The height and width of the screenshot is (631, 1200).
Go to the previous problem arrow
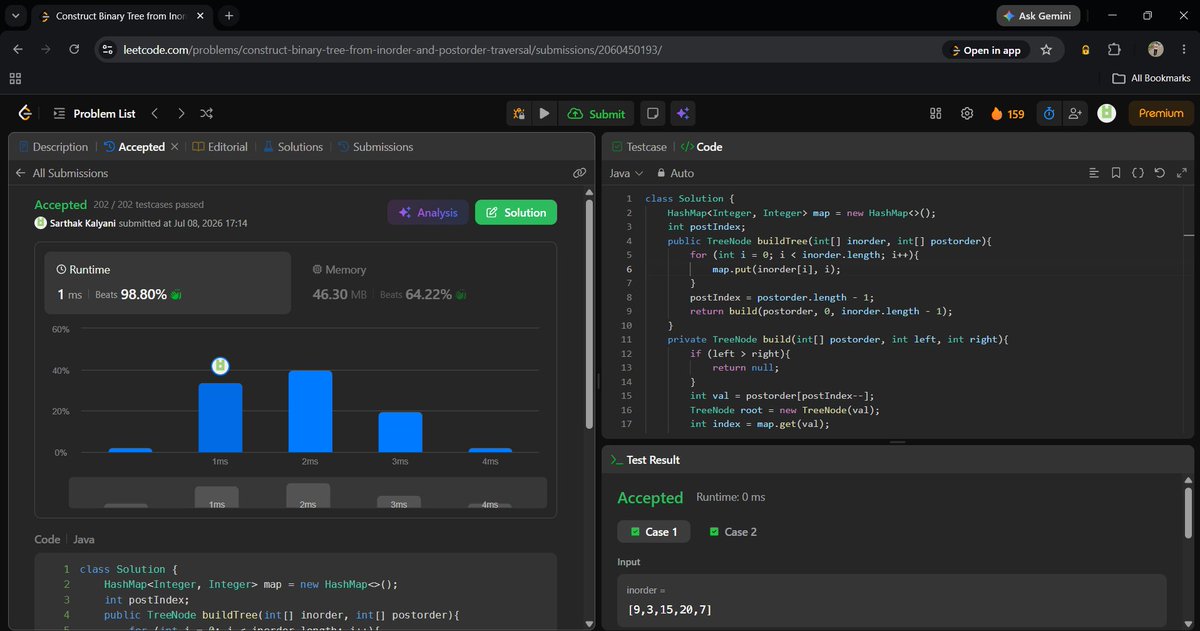154,113
